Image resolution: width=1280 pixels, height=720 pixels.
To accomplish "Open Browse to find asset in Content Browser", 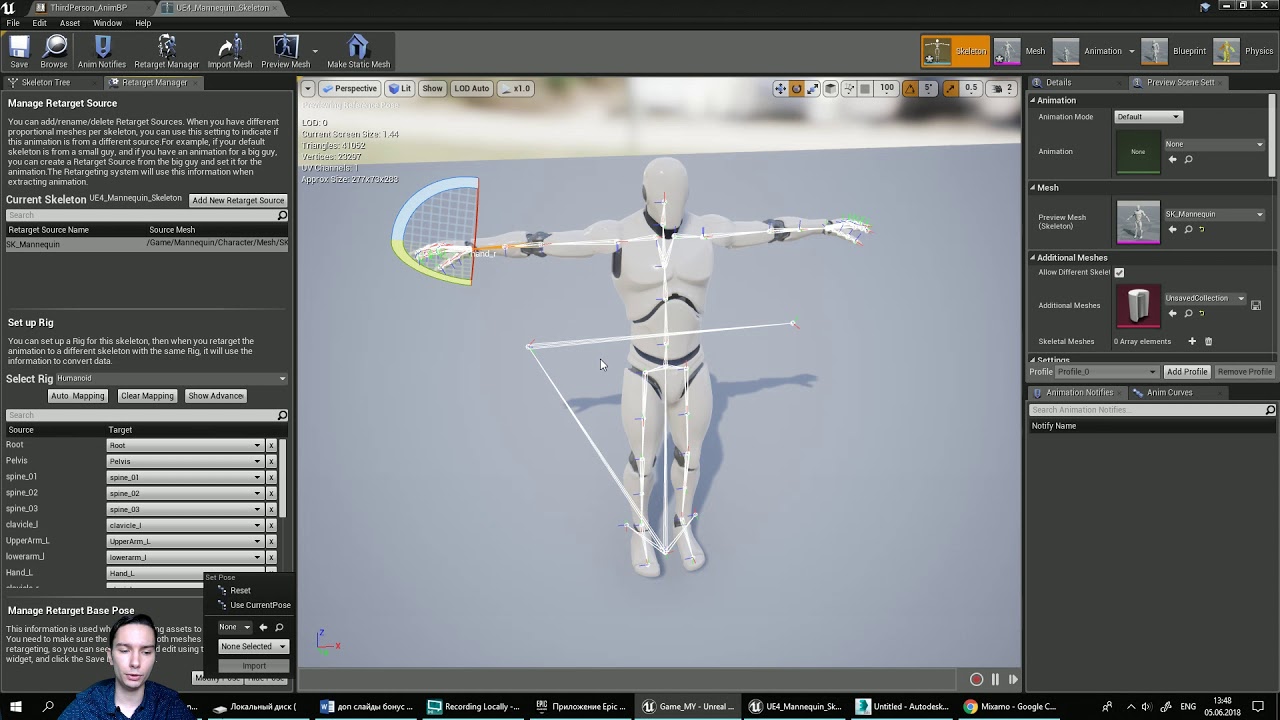I will [x=54, y=52].
